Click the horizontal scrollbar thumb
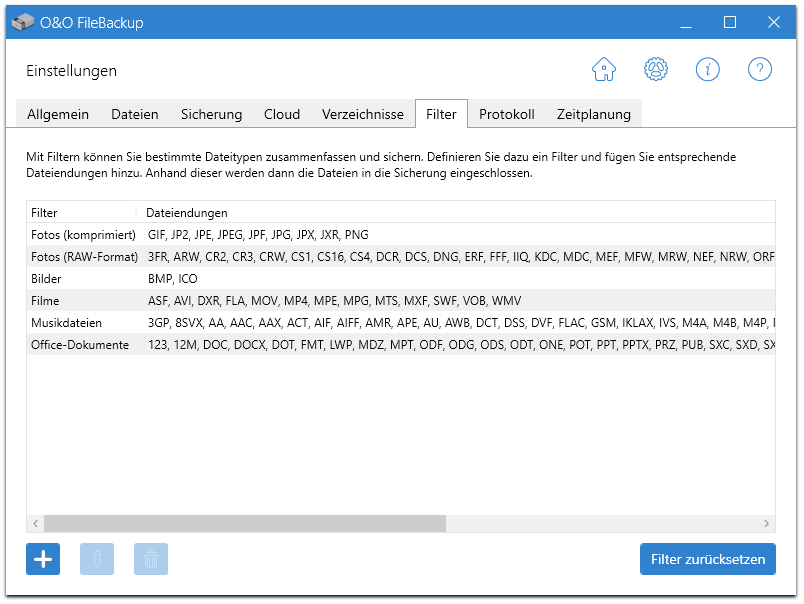Image resolution: width=804 pixels, height=604 pixels. tap(245, 524)
